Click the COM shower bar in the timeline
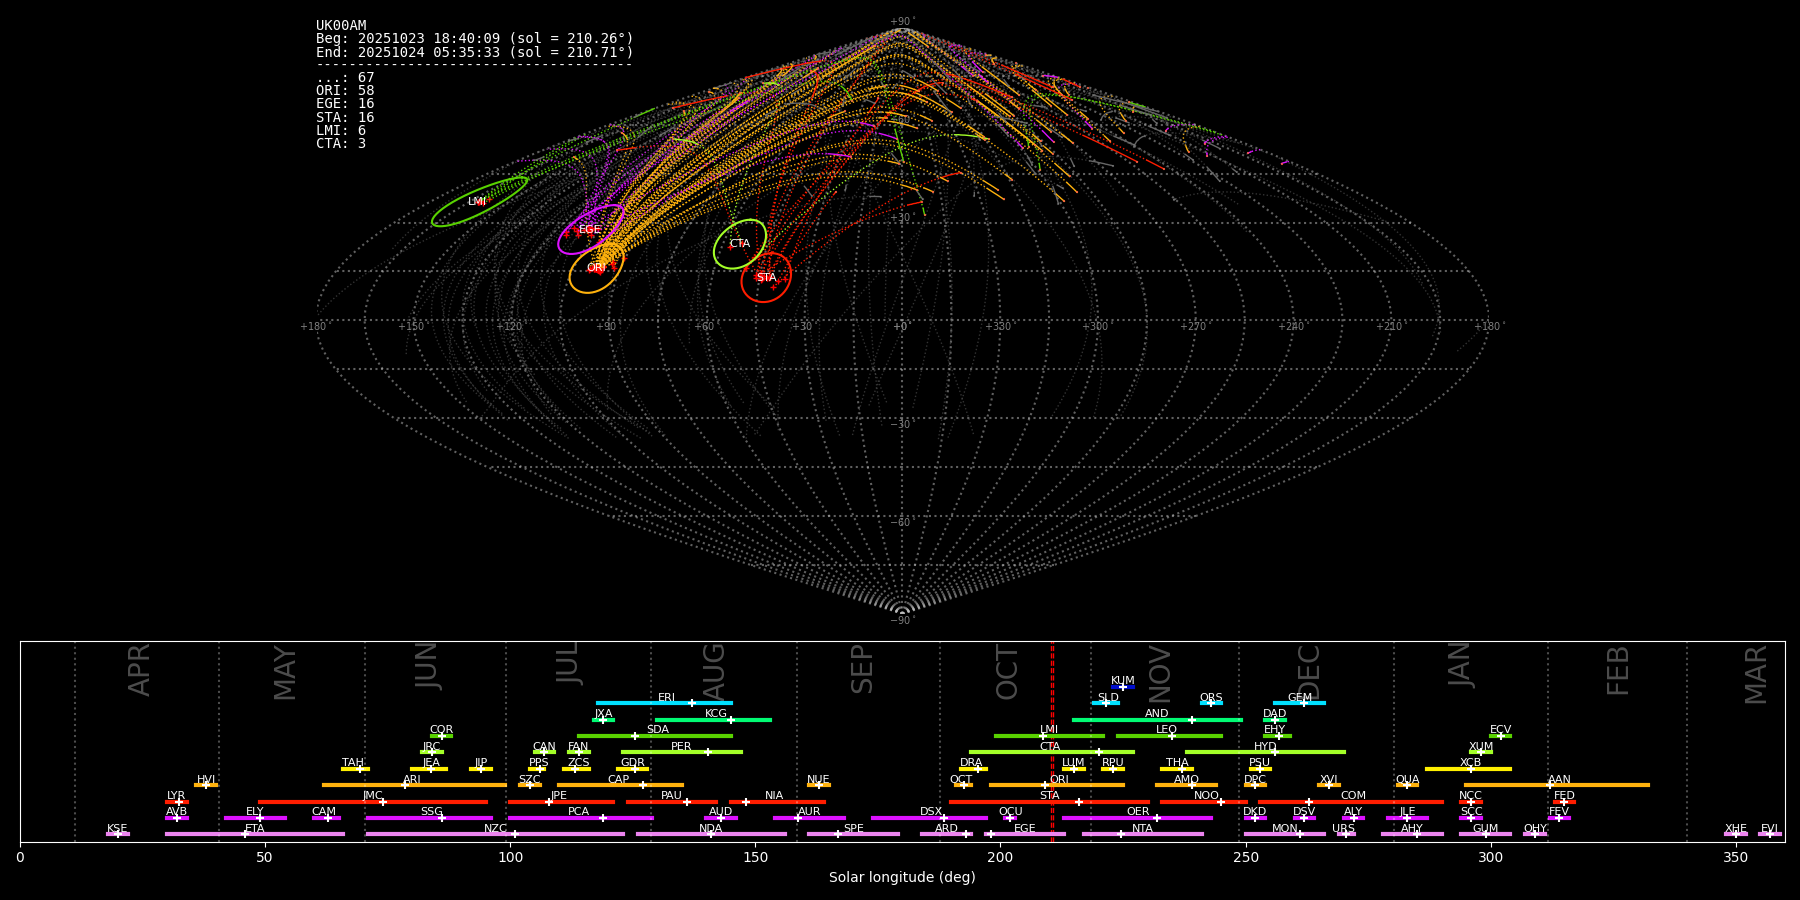The height and width of the screenshot is (900, 1800). [1351, 802]
